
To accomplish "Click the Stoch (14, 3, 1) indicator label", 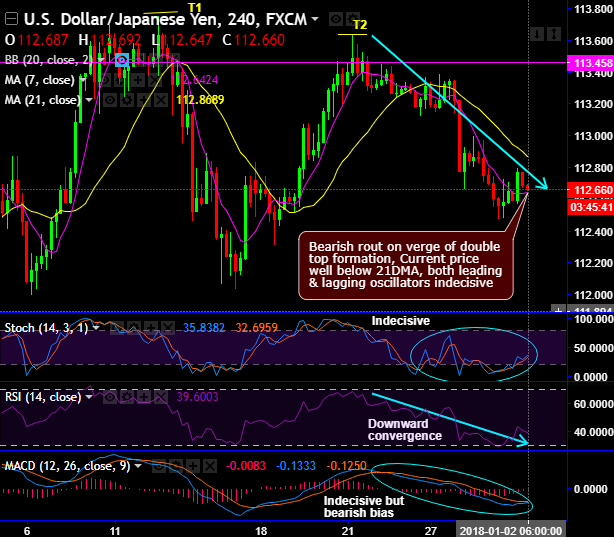I will click(46, 327).
